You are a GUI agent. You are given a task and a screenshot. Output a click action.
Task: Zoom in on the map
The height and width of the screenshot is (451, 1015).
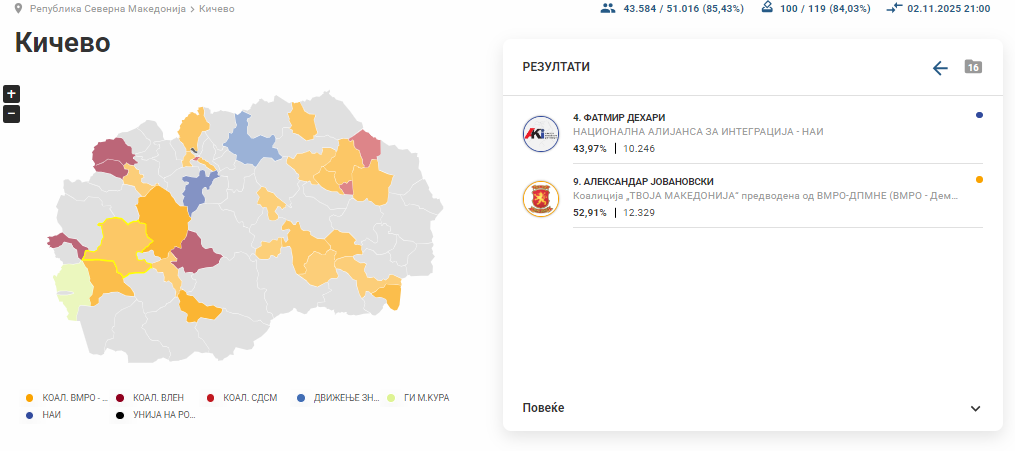point(11,94)
